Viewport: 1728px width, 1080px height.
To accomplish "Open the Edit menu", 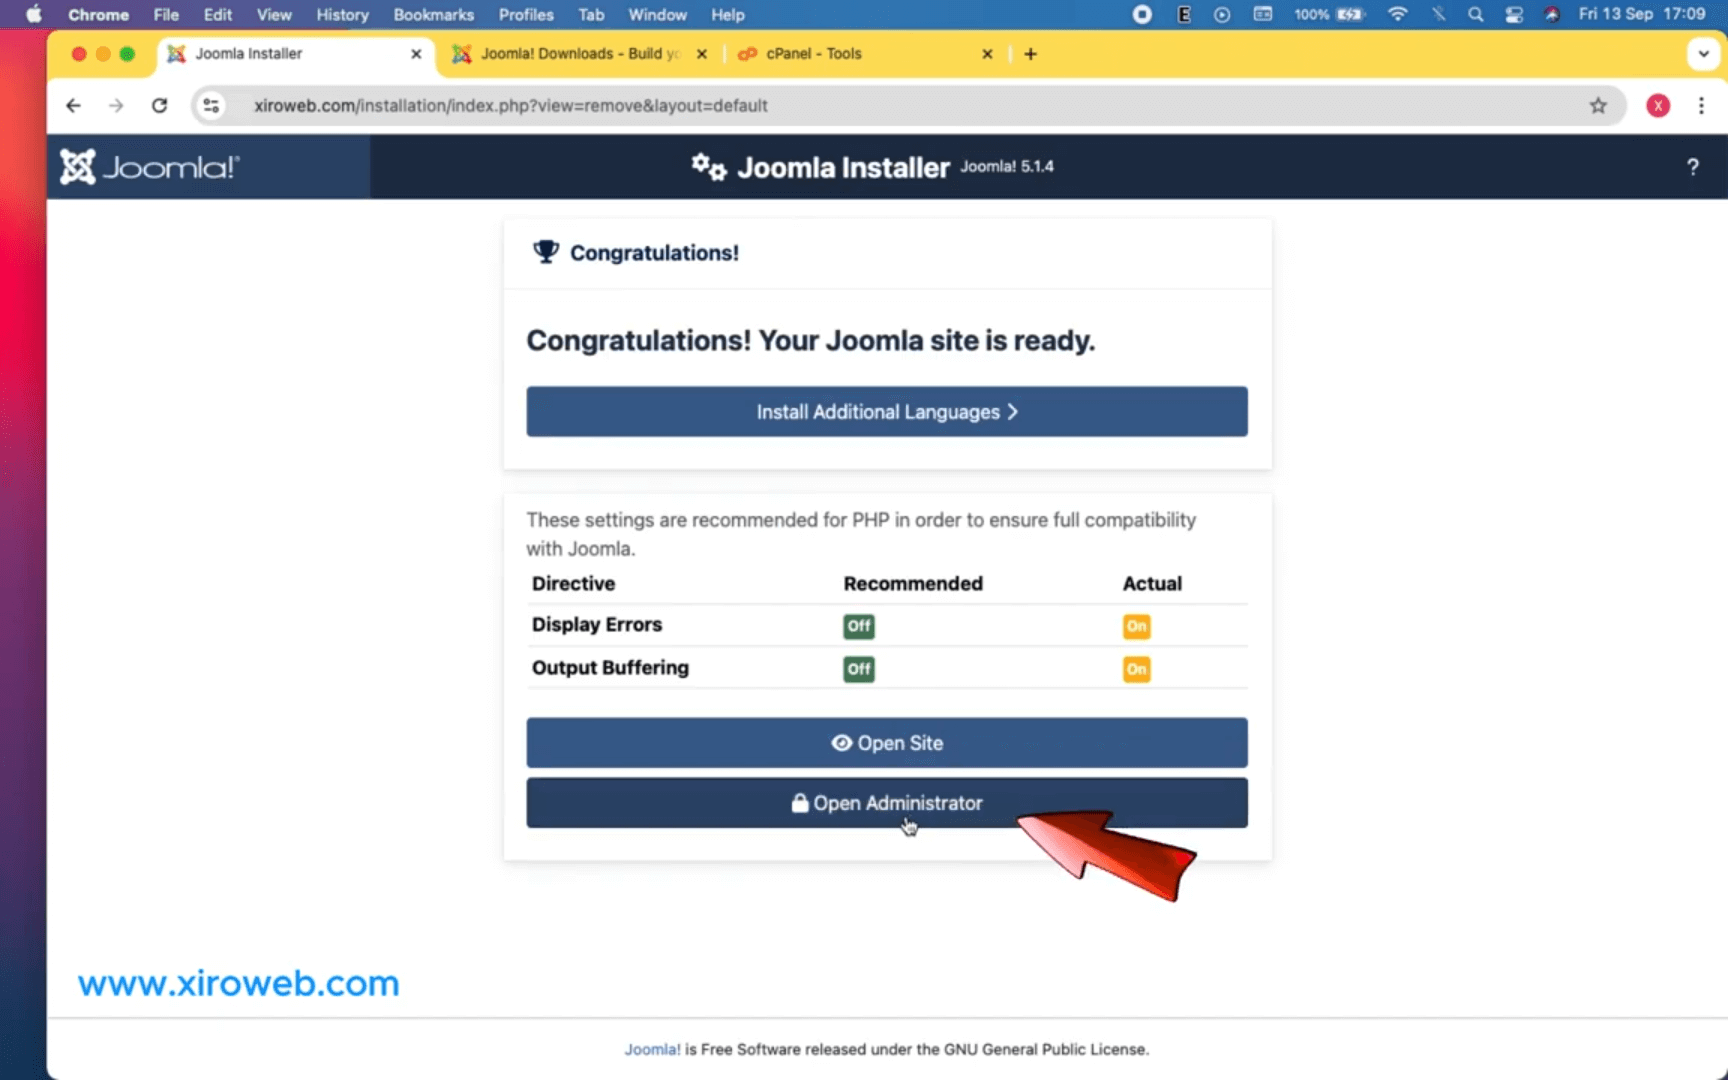I will tap(218, 14).
